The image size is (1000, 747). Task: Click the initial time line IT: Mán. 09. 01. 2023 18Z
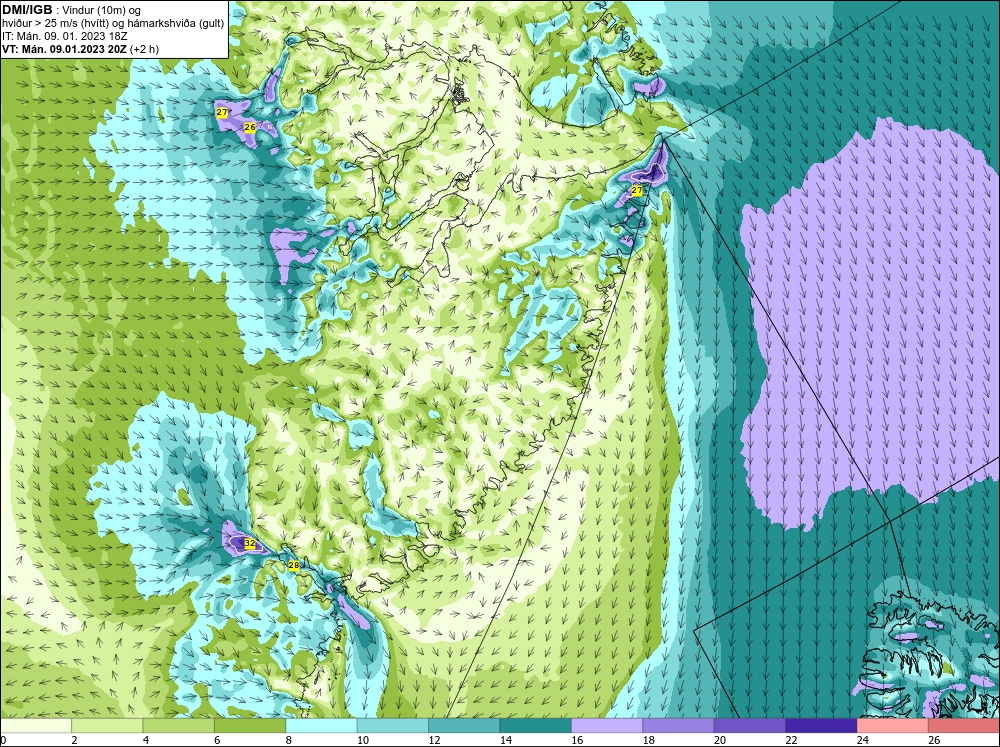coord(64,36)
